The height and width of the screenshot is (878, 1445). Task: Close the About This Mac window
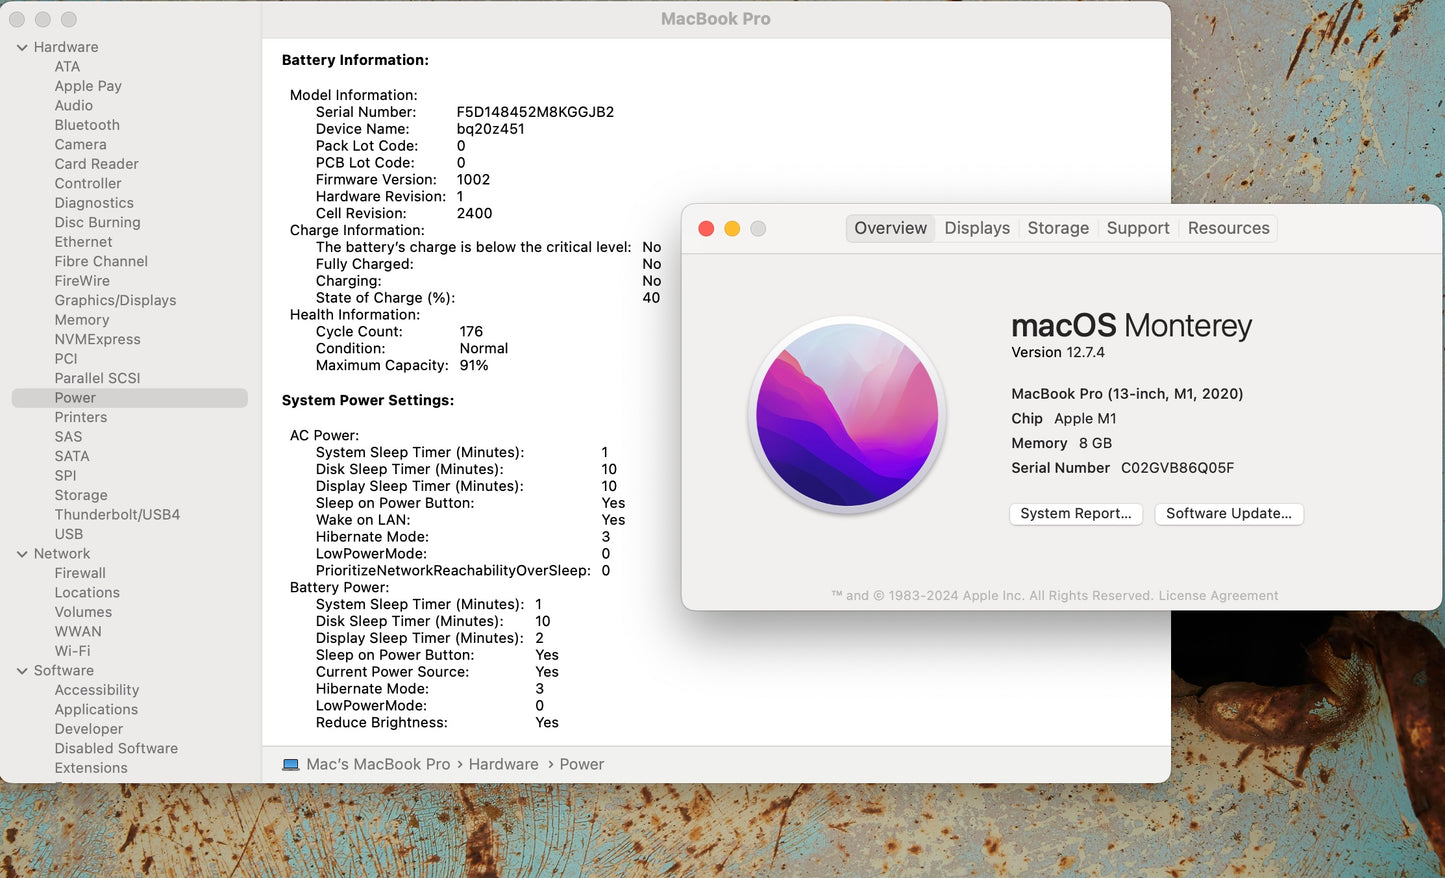point(706,229)
